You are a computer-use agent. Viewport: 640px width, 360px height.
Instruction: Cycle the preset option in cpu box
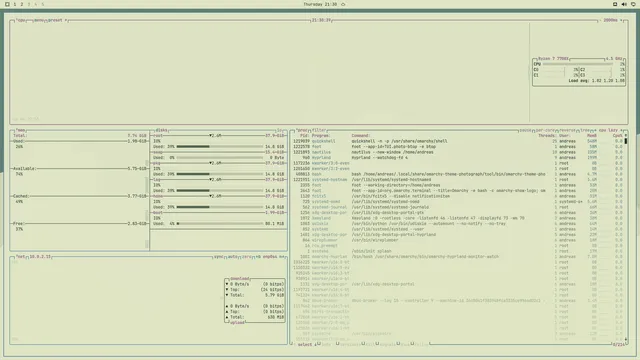(55, 20)
